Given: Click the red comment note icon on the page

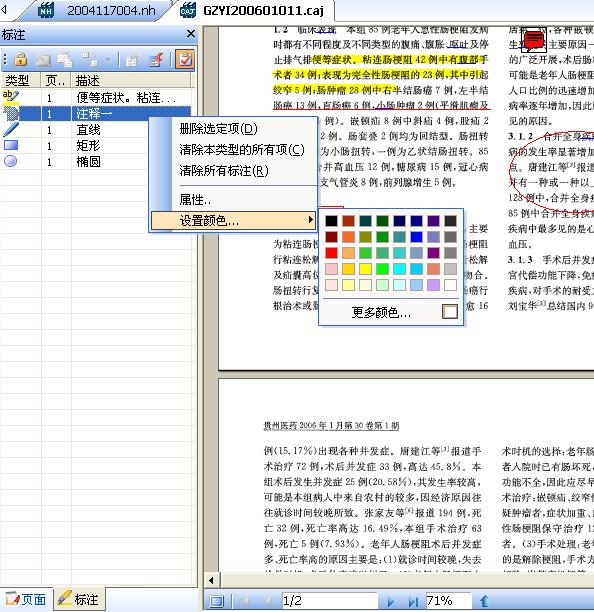Looking at the screenshot, I should point(534,41).
